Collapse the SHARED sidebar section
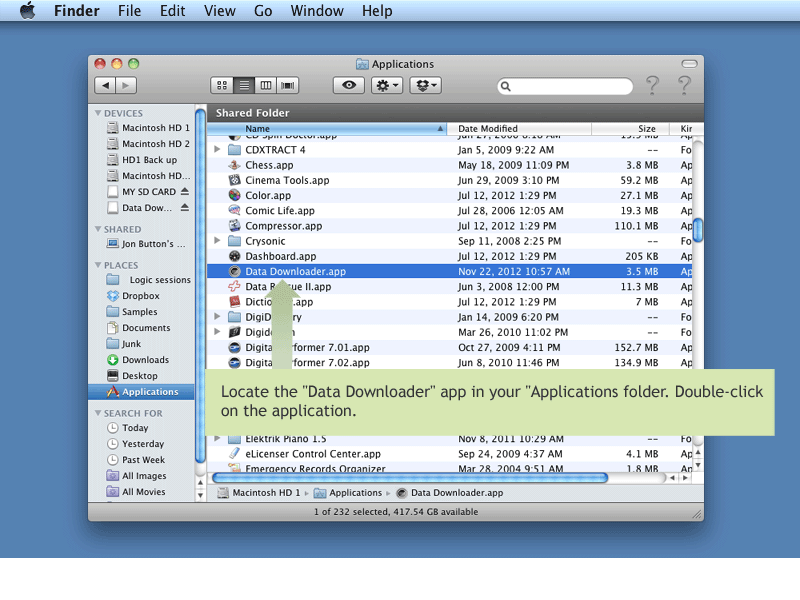Image resolution: width=800 pixels, height=600 pixels. 98,229
